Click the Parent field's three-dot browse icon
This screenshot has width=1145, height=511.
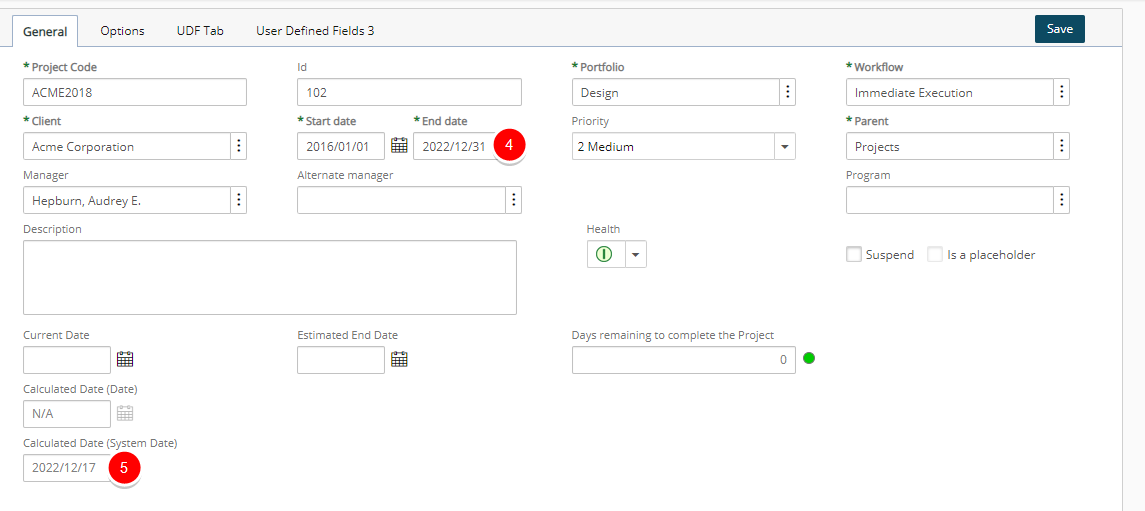click(x=1062, y=146)
